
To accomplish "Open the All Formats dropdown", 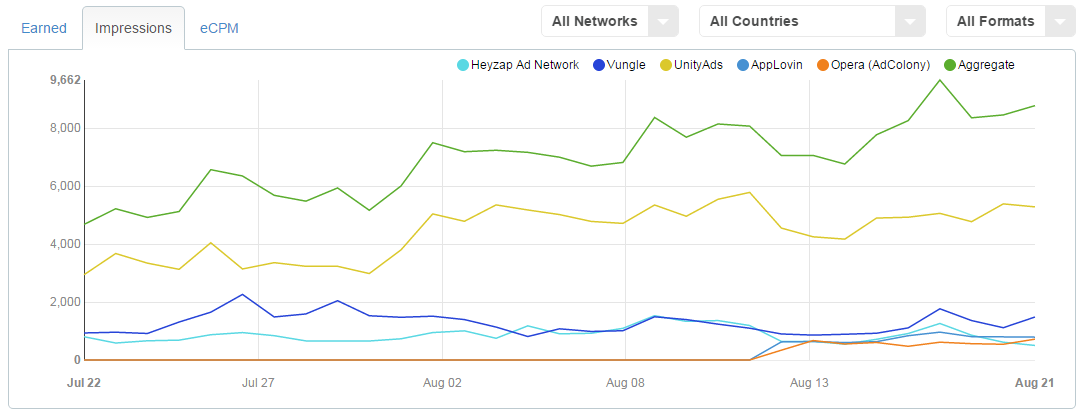I will (x=1010, y=21).
